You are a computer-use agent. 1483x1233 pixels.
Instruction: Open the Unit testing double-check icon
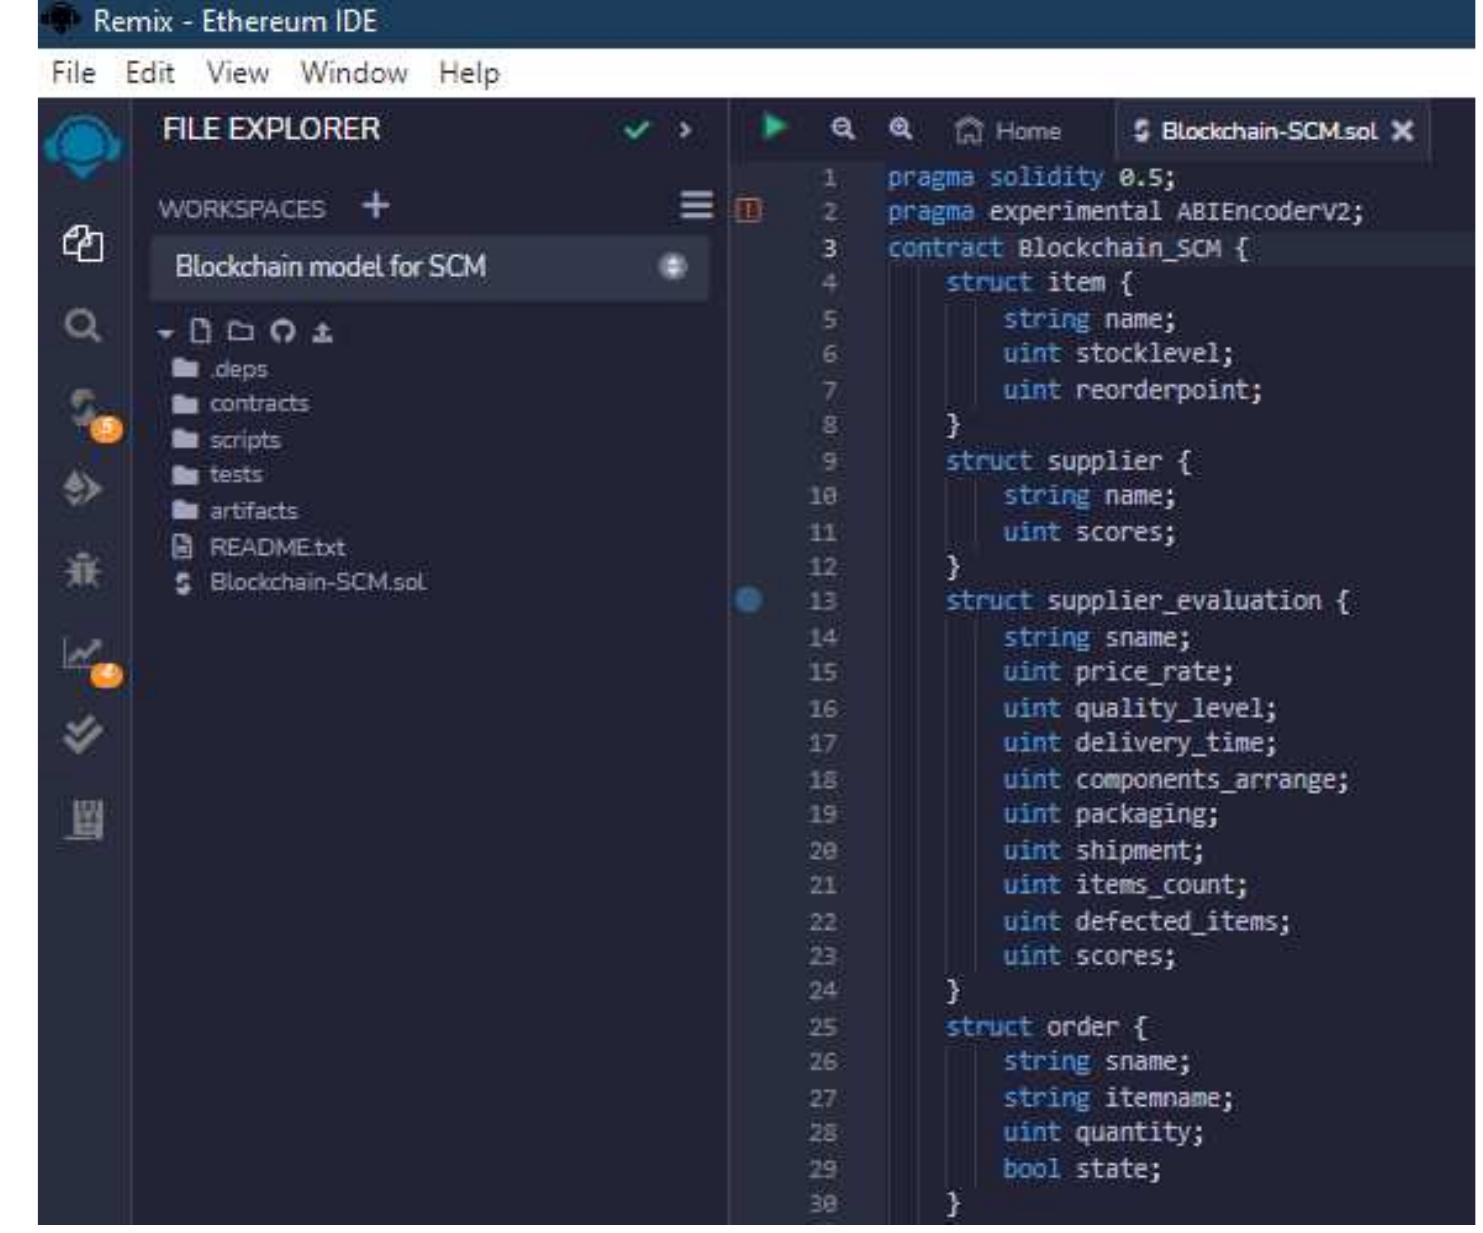pos(82,735)
